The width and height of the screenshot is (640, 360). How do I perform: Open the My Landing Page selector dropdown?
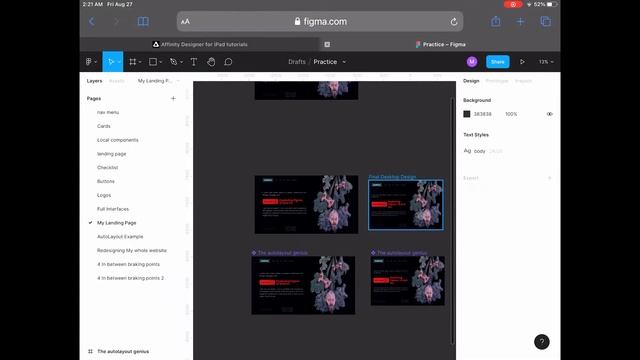coord(158,81)
